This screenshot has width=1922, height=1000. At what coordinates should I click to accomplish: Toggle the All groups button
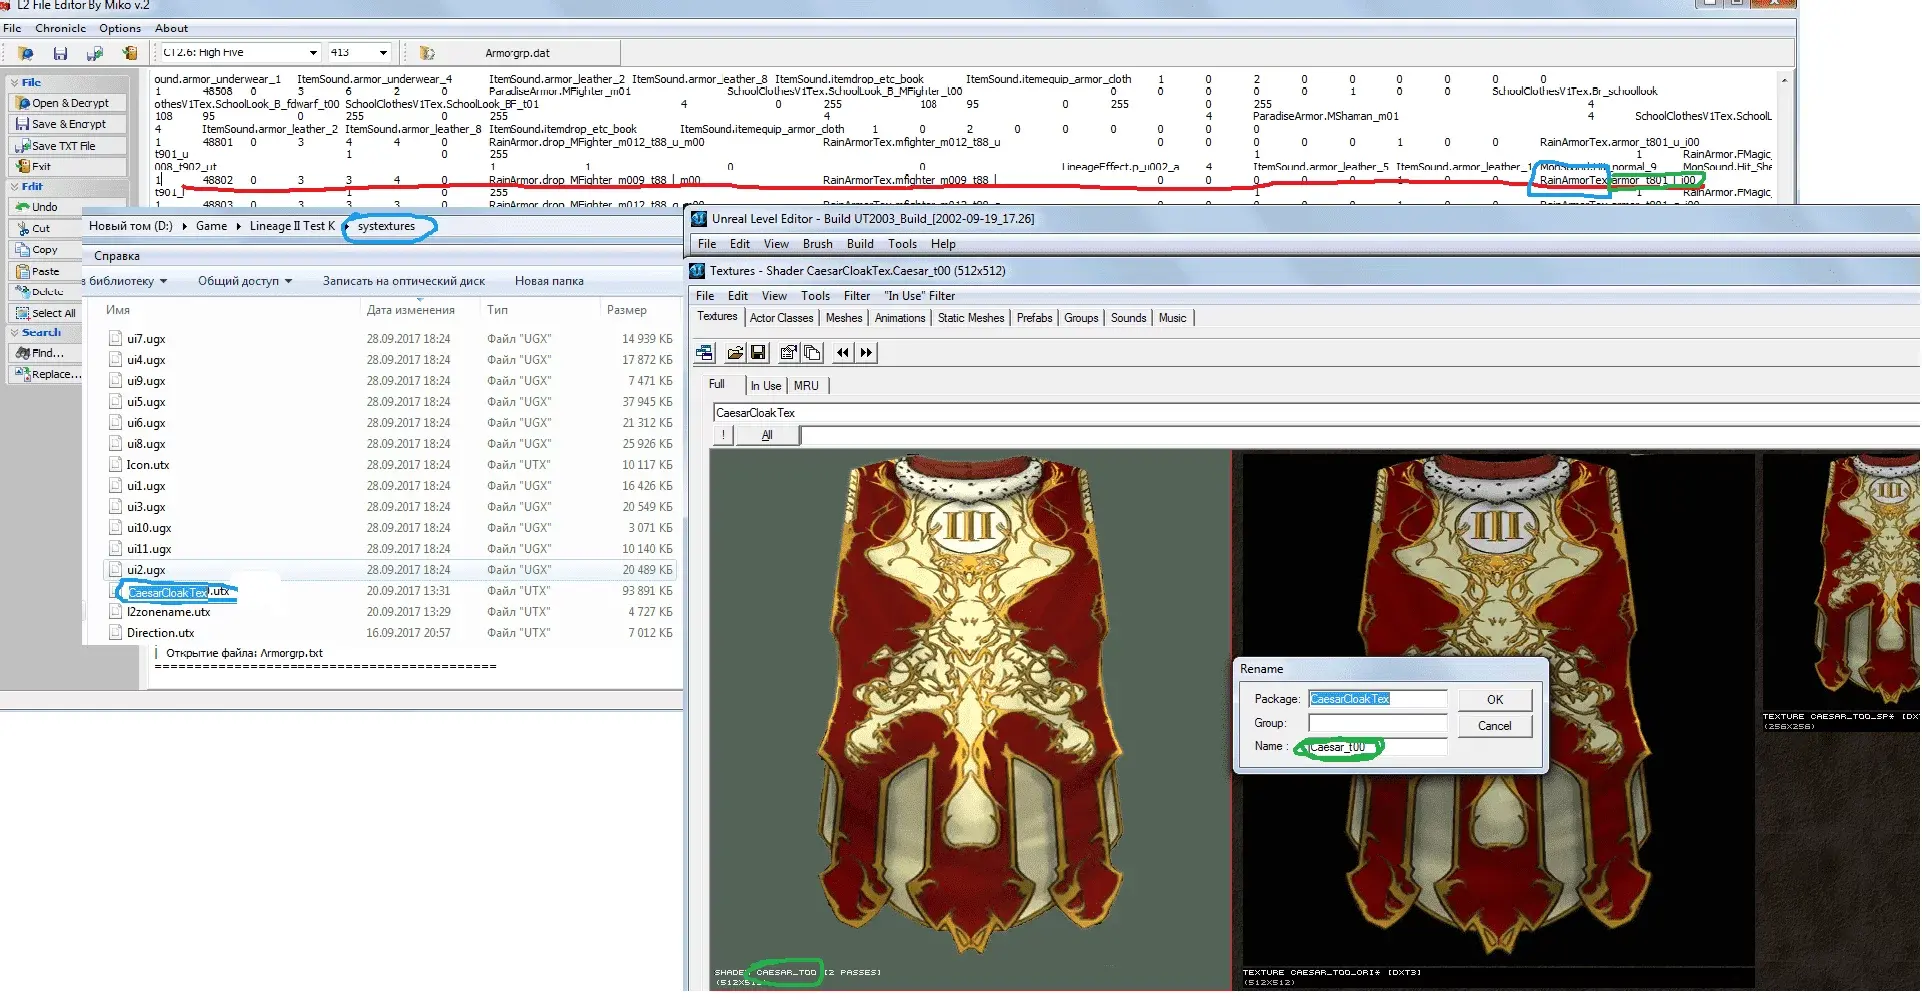(x=767, y=435)
